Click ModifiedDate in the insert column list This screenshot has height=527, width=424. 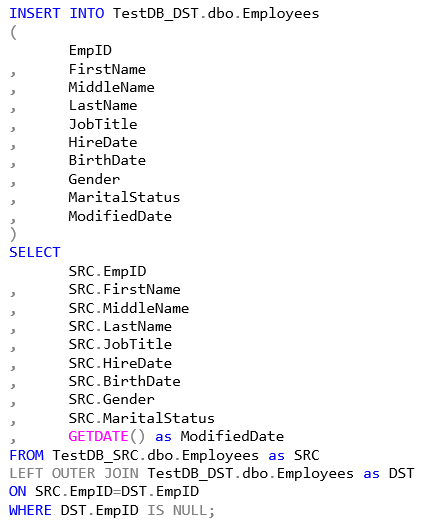pyautogui.click(x=120, y=216)
